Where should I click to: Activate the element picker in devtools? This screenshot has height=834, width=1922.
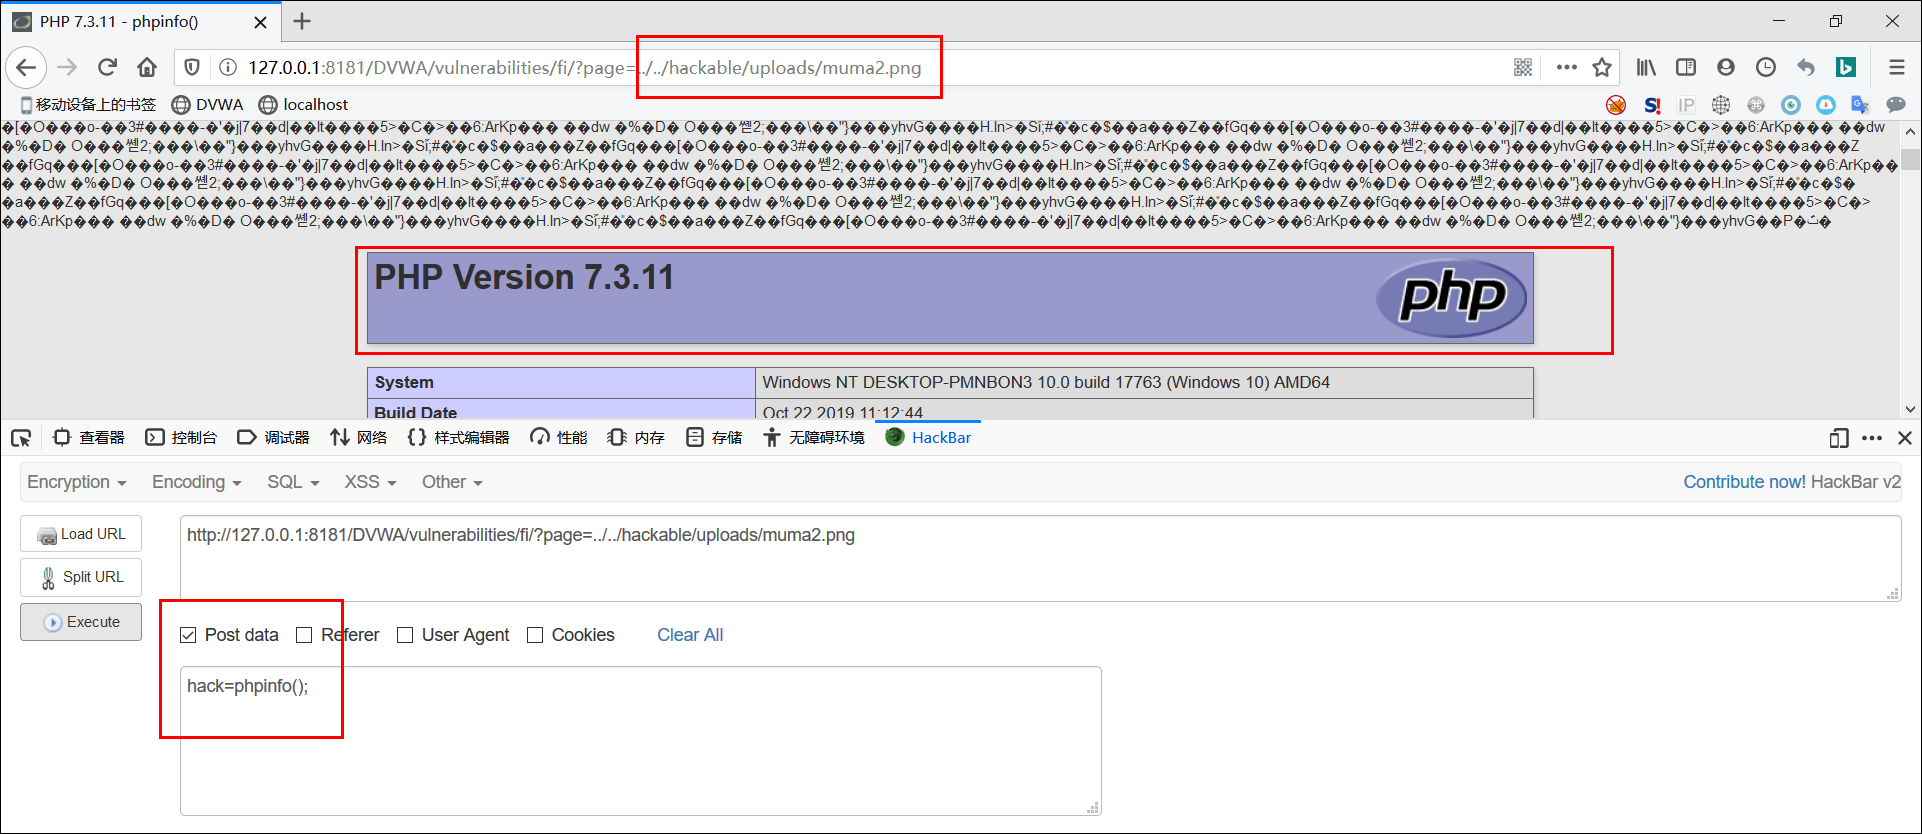pos(21,438)
